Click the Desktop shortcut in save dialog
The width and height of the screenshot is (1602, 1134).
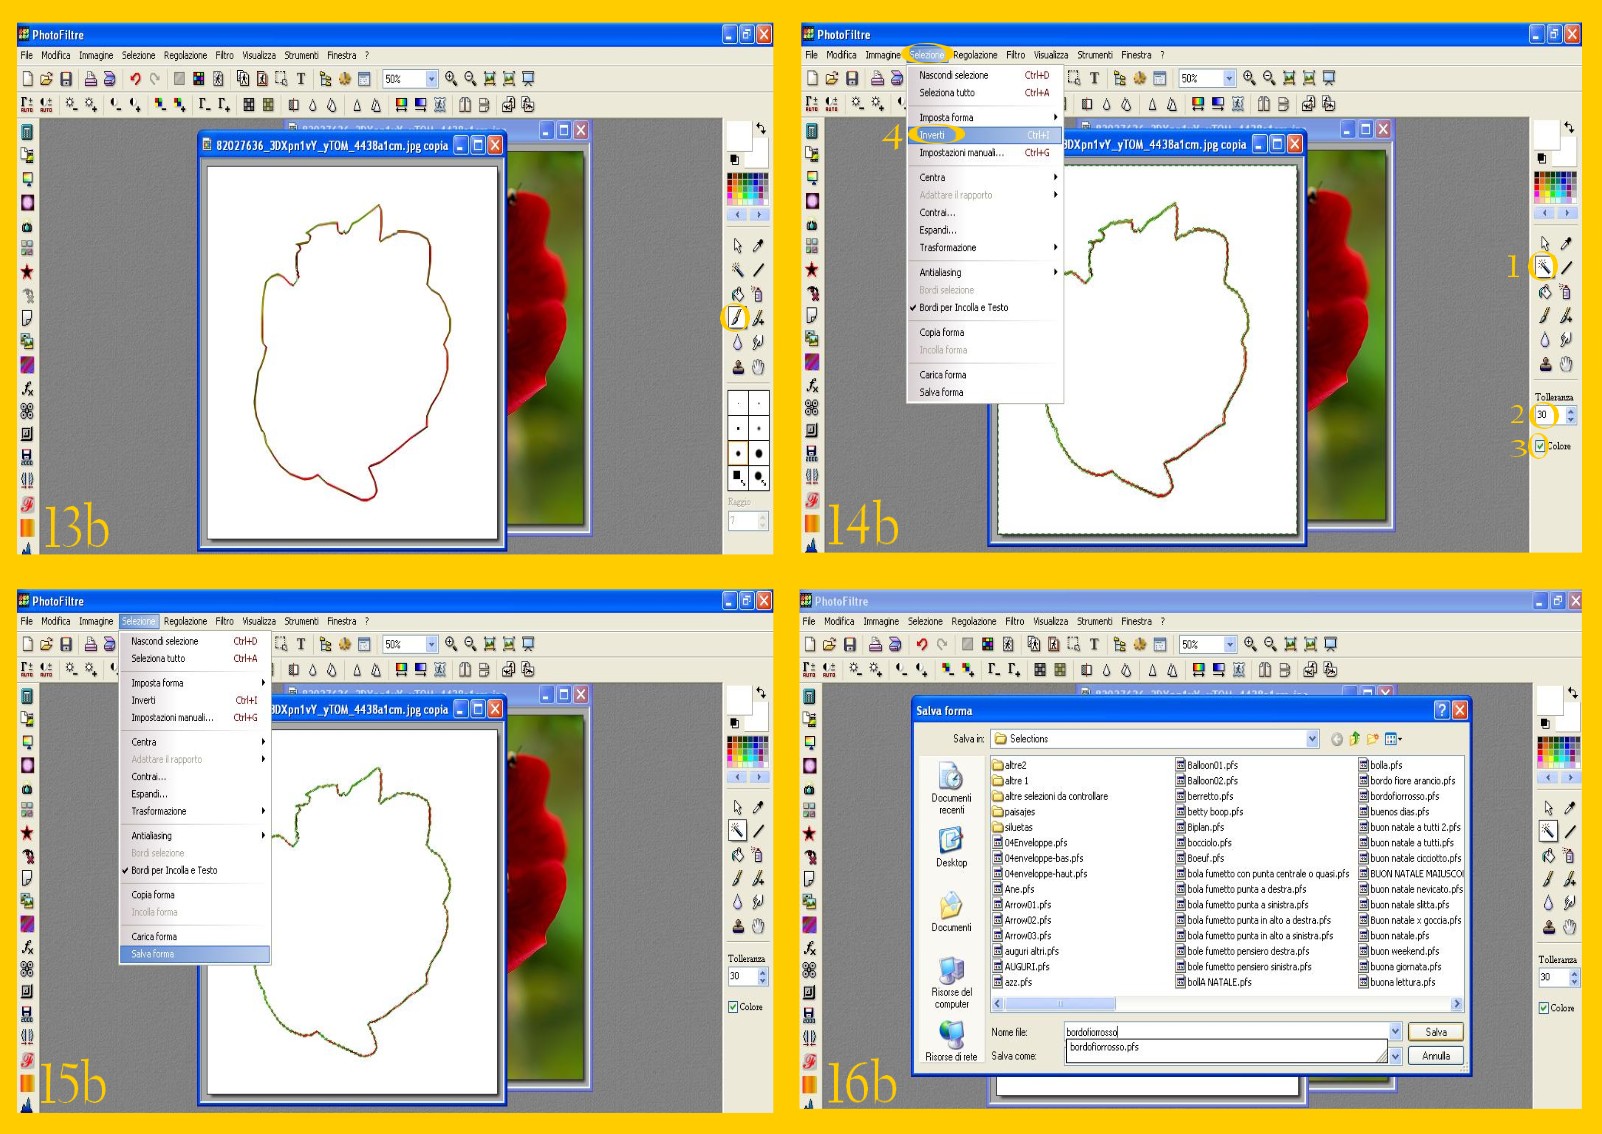[x=951, y=848]
